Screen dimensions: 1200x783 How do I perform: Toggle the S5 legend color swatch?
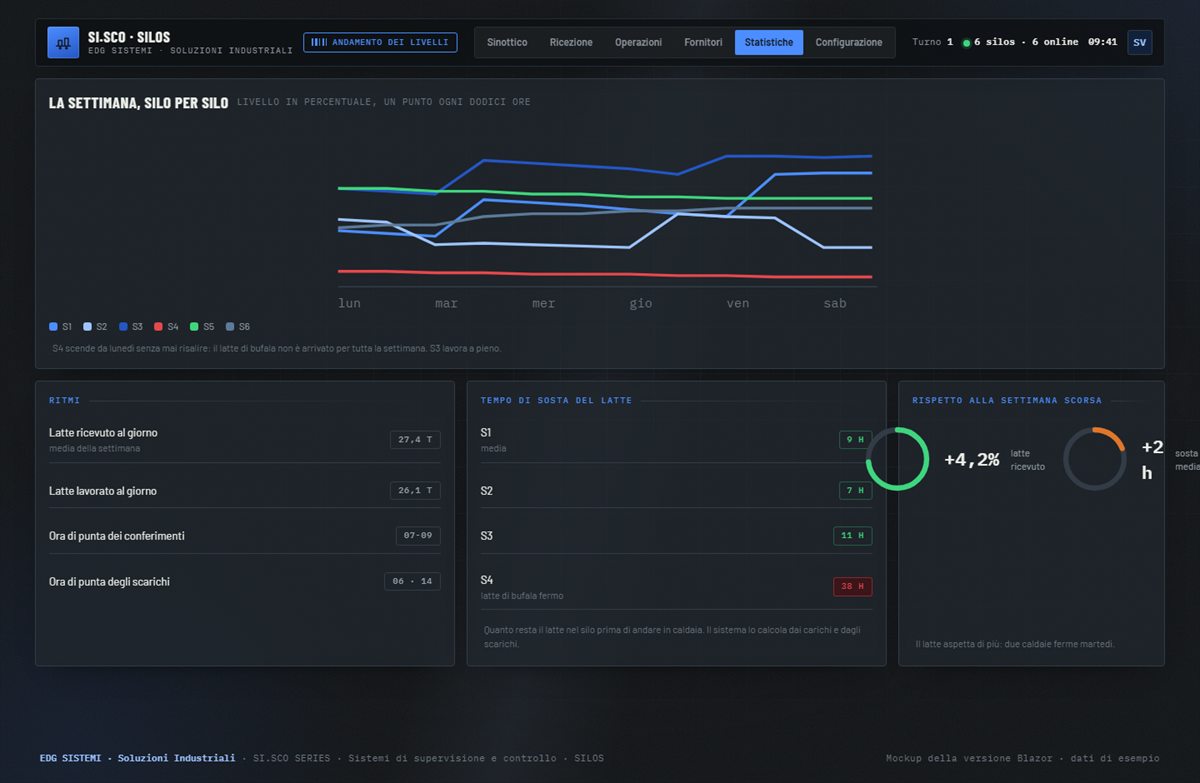coord(194,327)
